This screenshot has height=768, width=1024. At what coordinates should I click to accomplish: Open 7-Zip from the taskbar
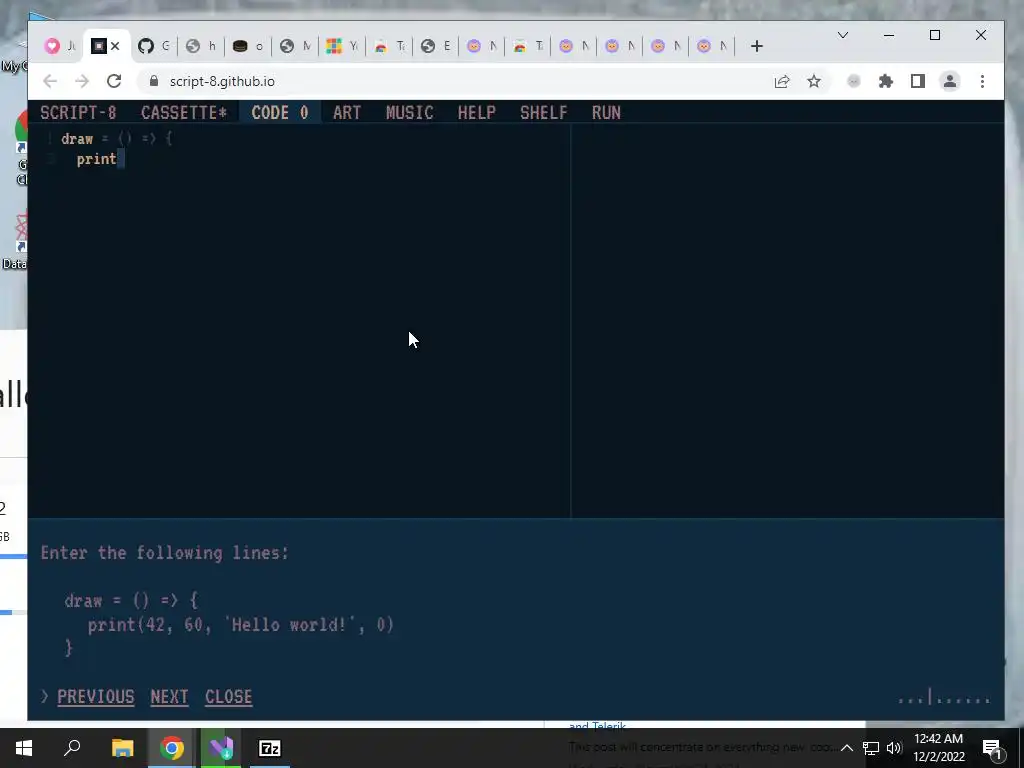tap(270, 748)
